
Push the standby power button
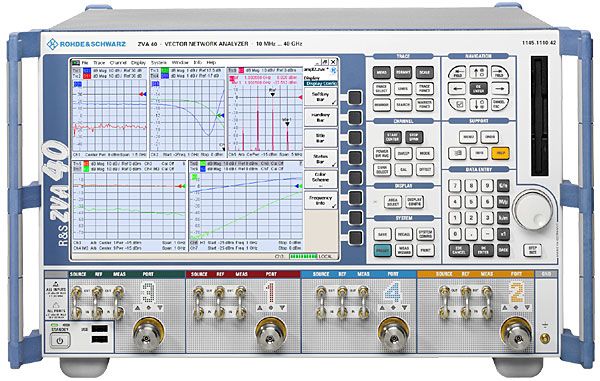pos(60,340)
